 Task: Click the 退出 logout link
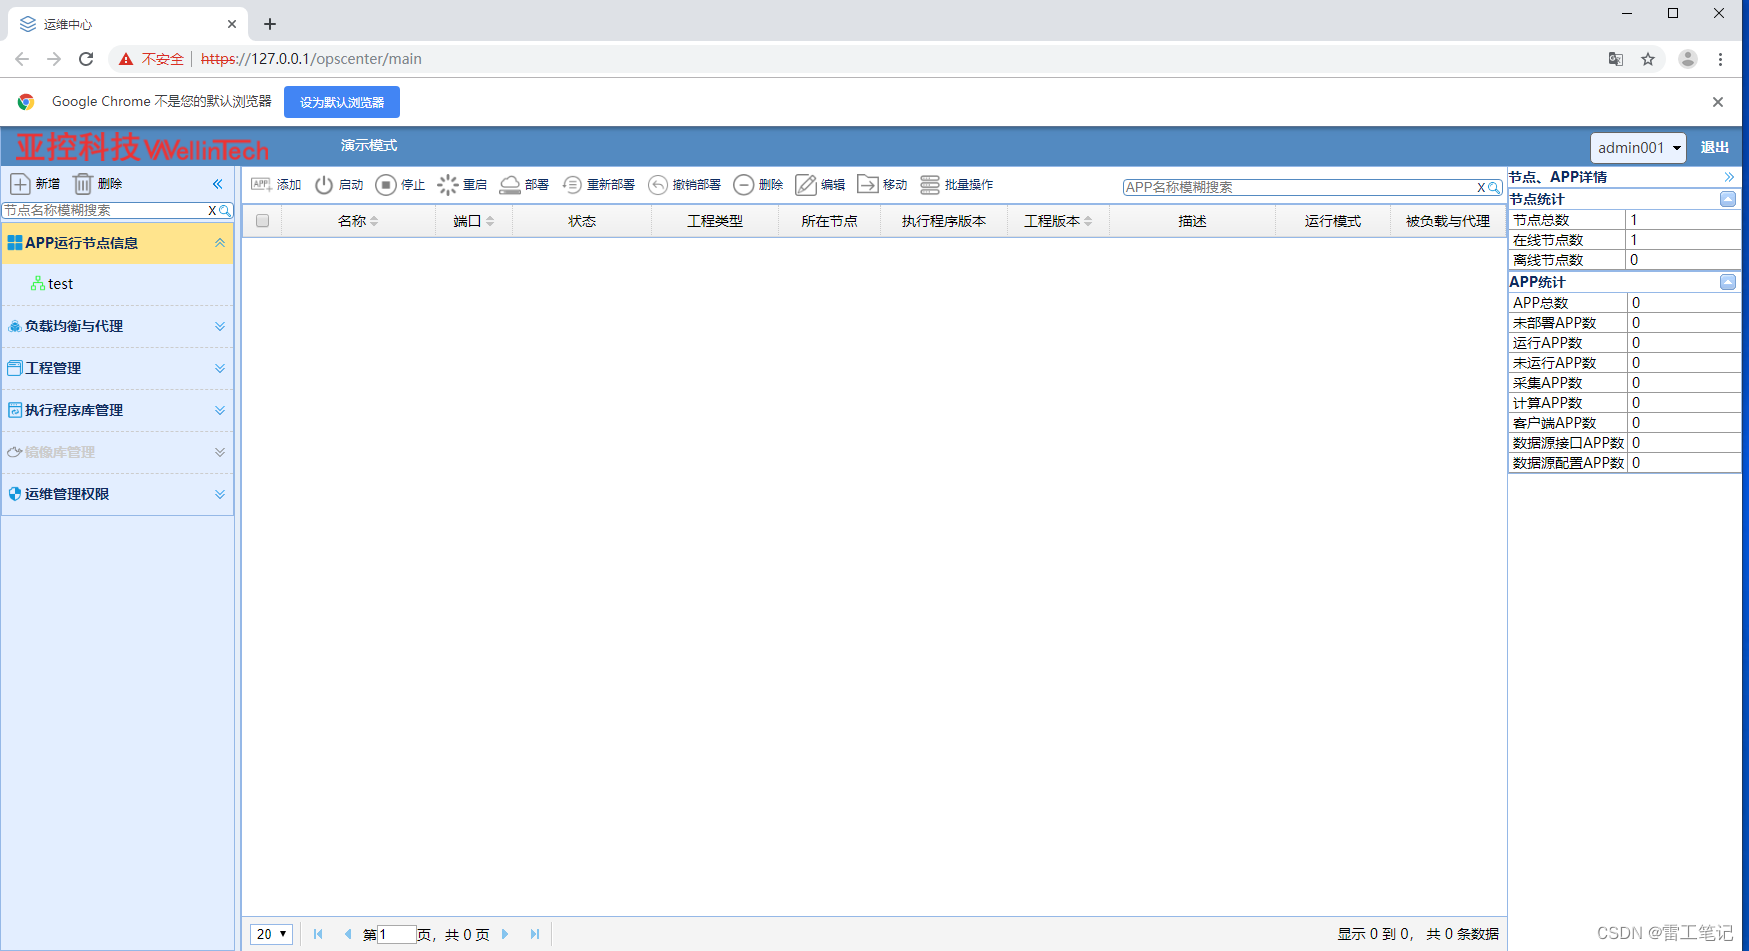pyautogui.click(x=1715, y=147)
